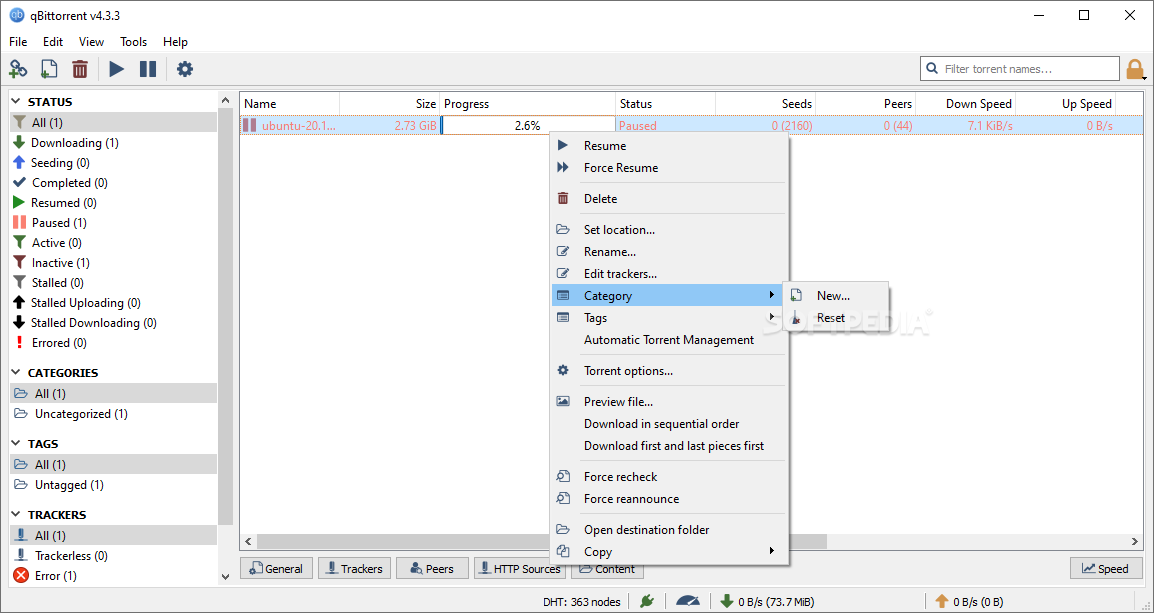Click the horizontal scrollbar of the torrent list
The width and height of the screenshot is (1154, 613).
[x=542, y=542]
